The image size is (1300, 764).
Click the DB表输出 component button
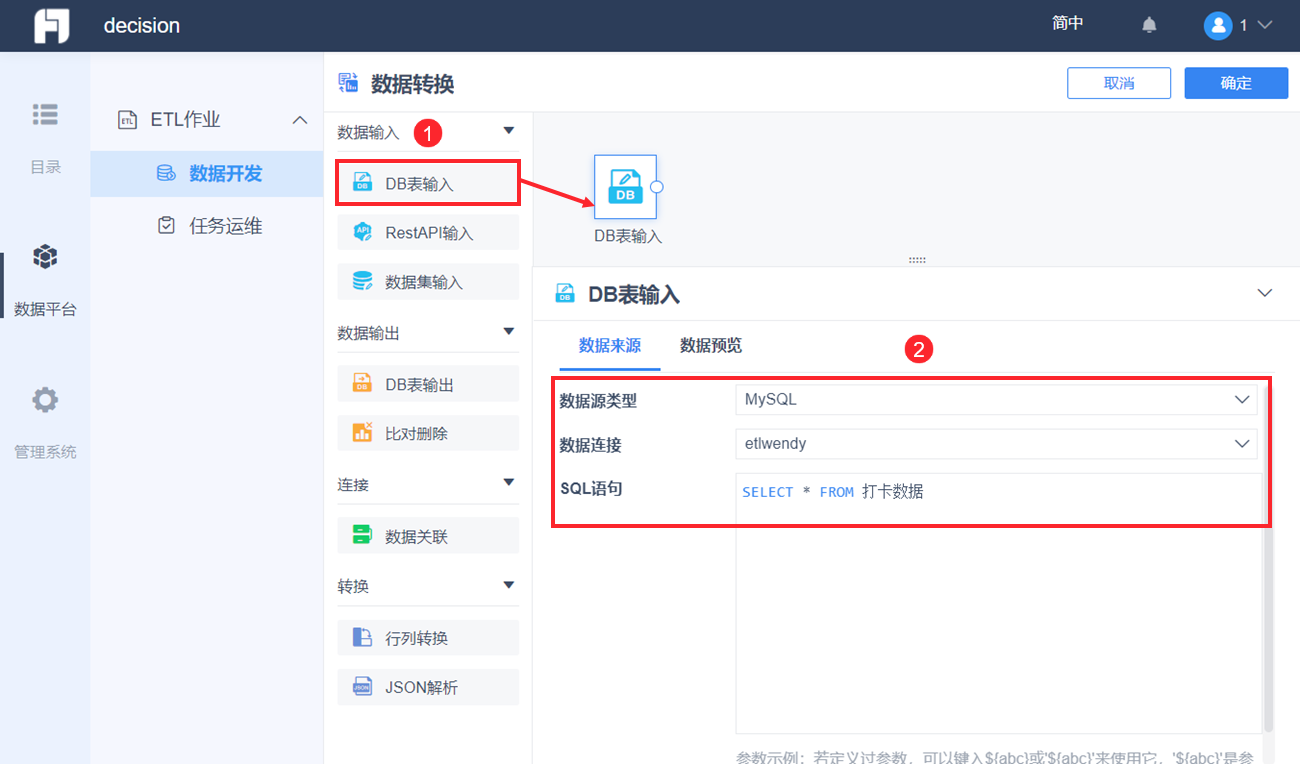(x=428, y=384)
